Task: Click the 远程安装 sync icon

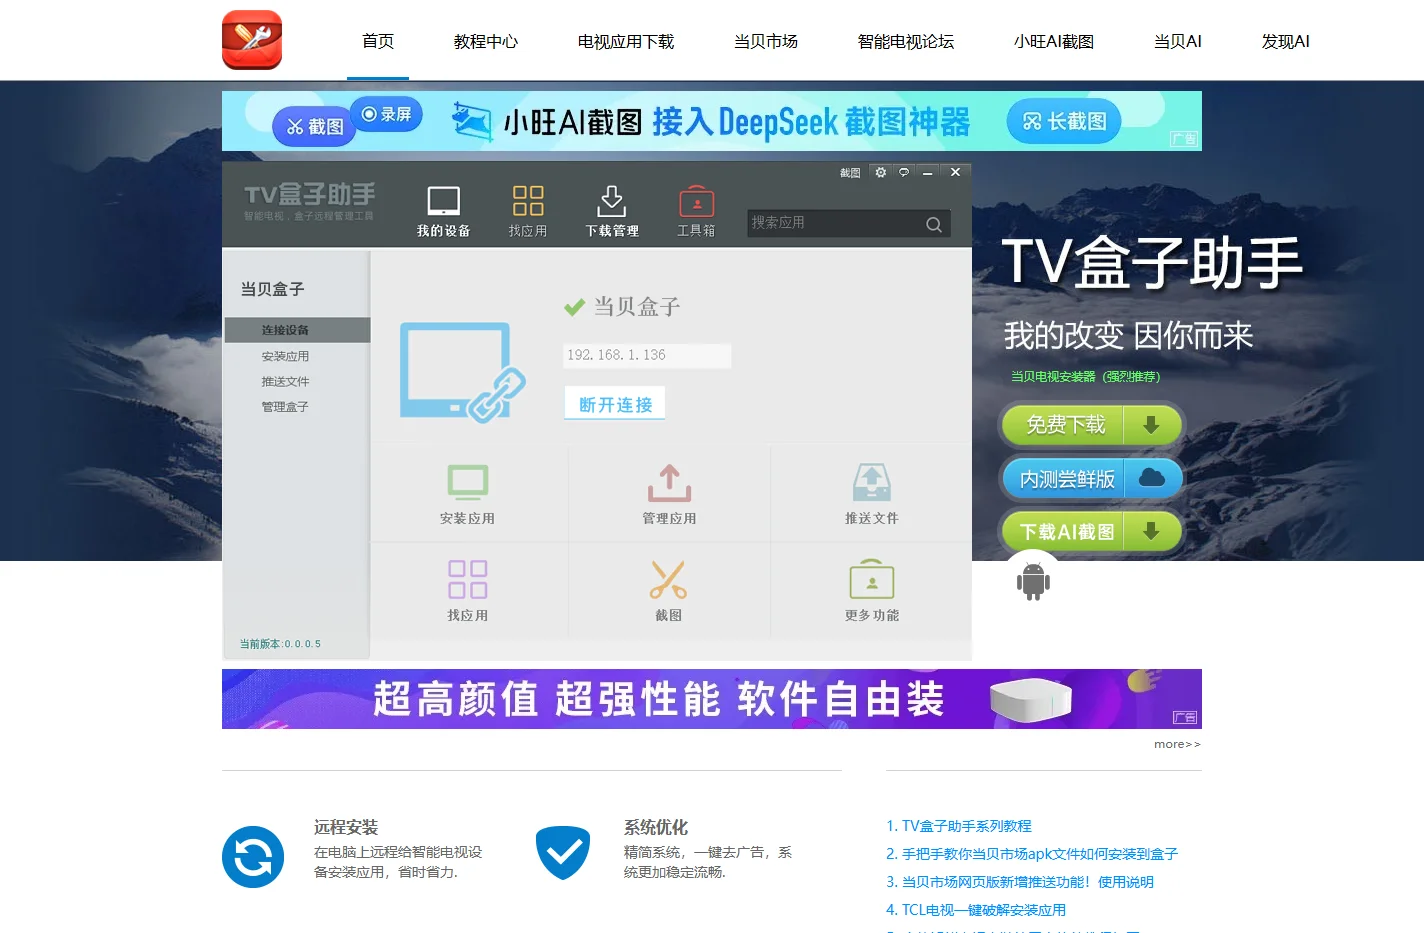Action: pyautogui.click(x=253, y=857)
